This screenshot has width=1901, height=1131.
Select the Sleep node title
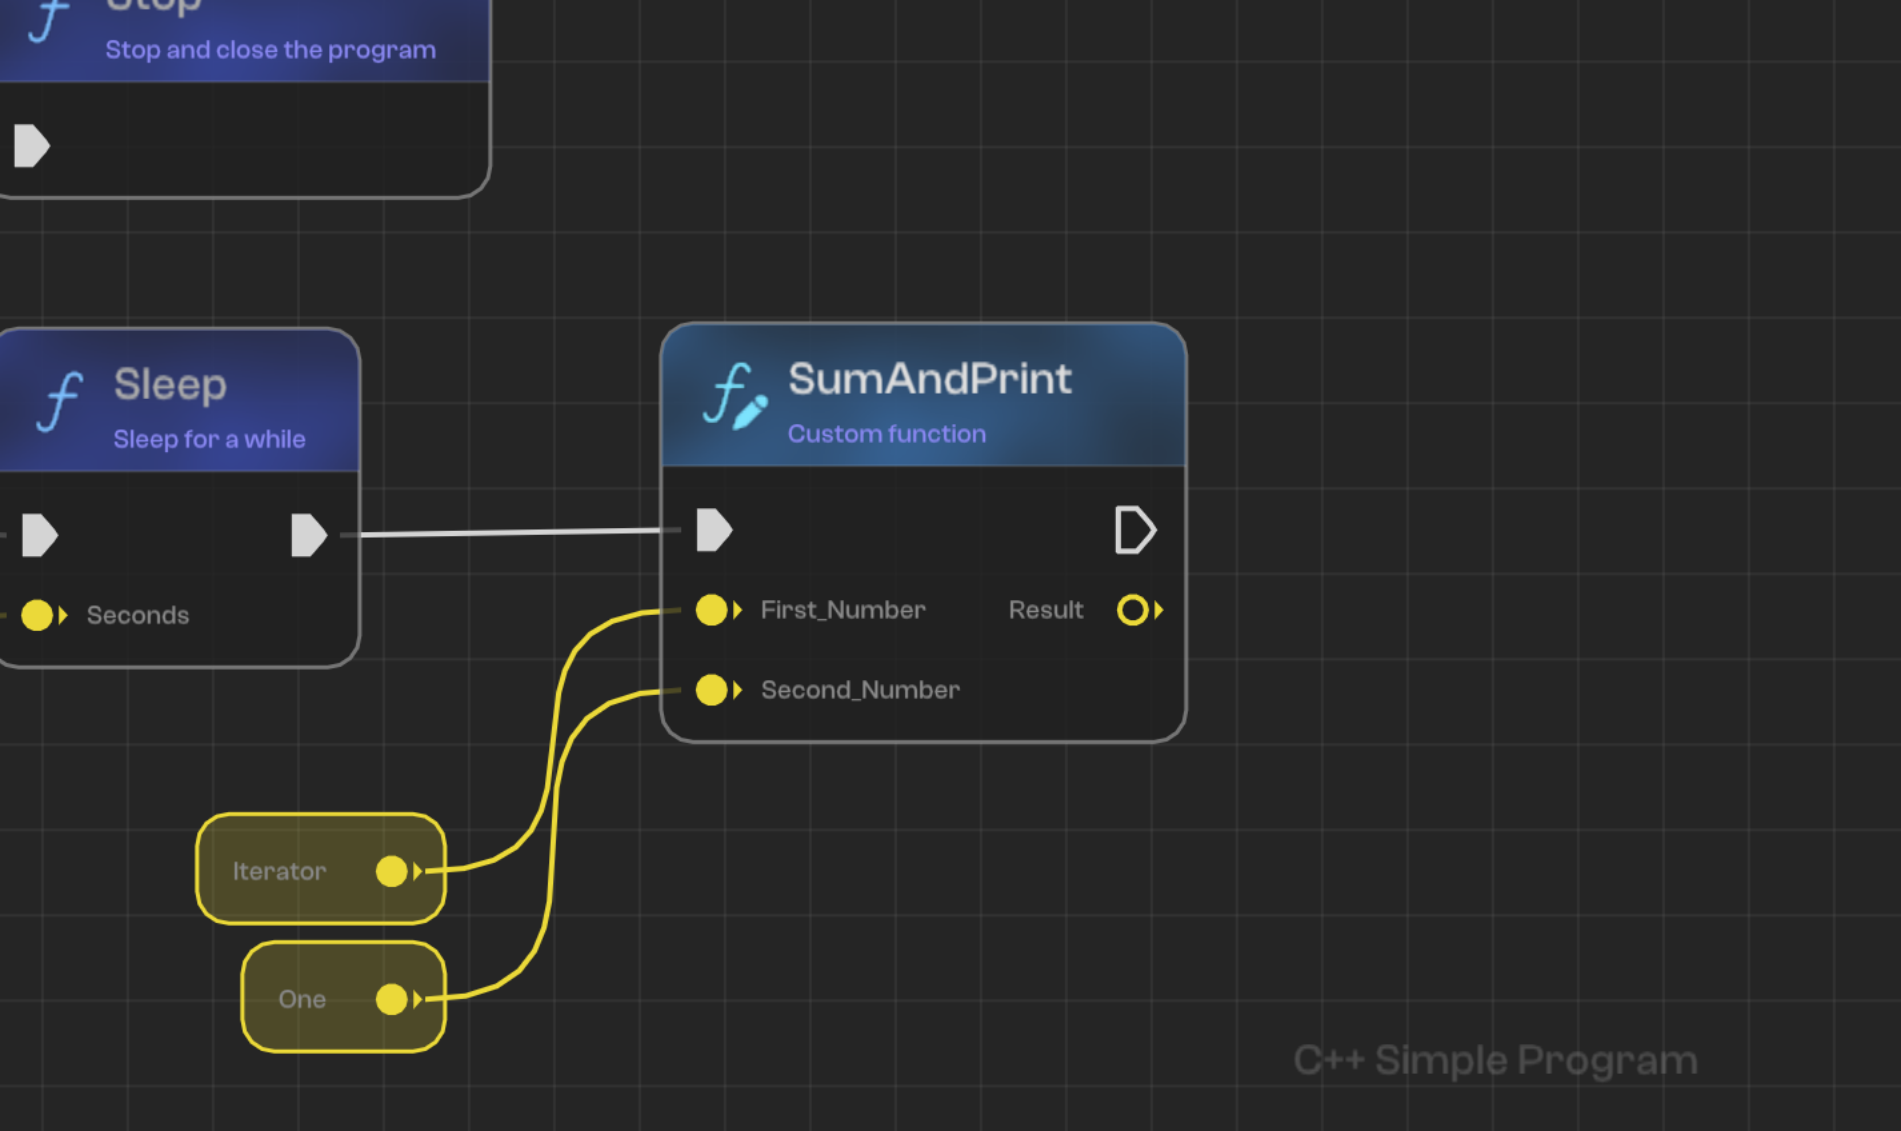[x=170, y=385]
